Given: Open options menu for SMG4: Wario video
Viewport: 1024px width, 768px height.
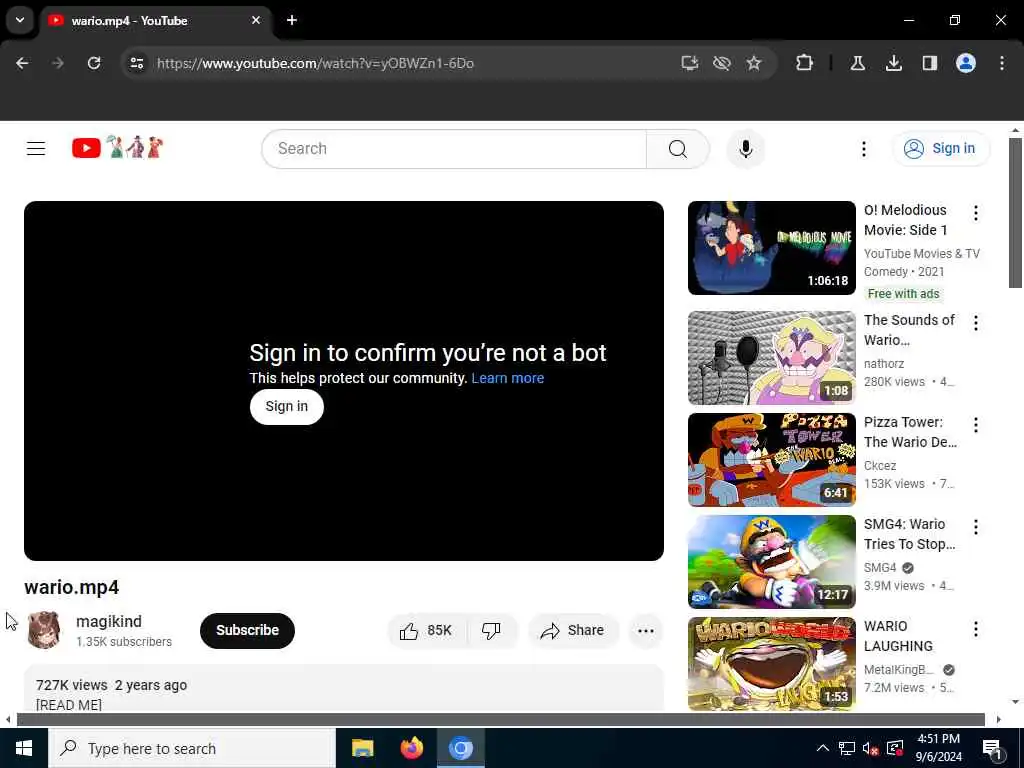Looking at the screenshot, I should click(x=976, y=527).
